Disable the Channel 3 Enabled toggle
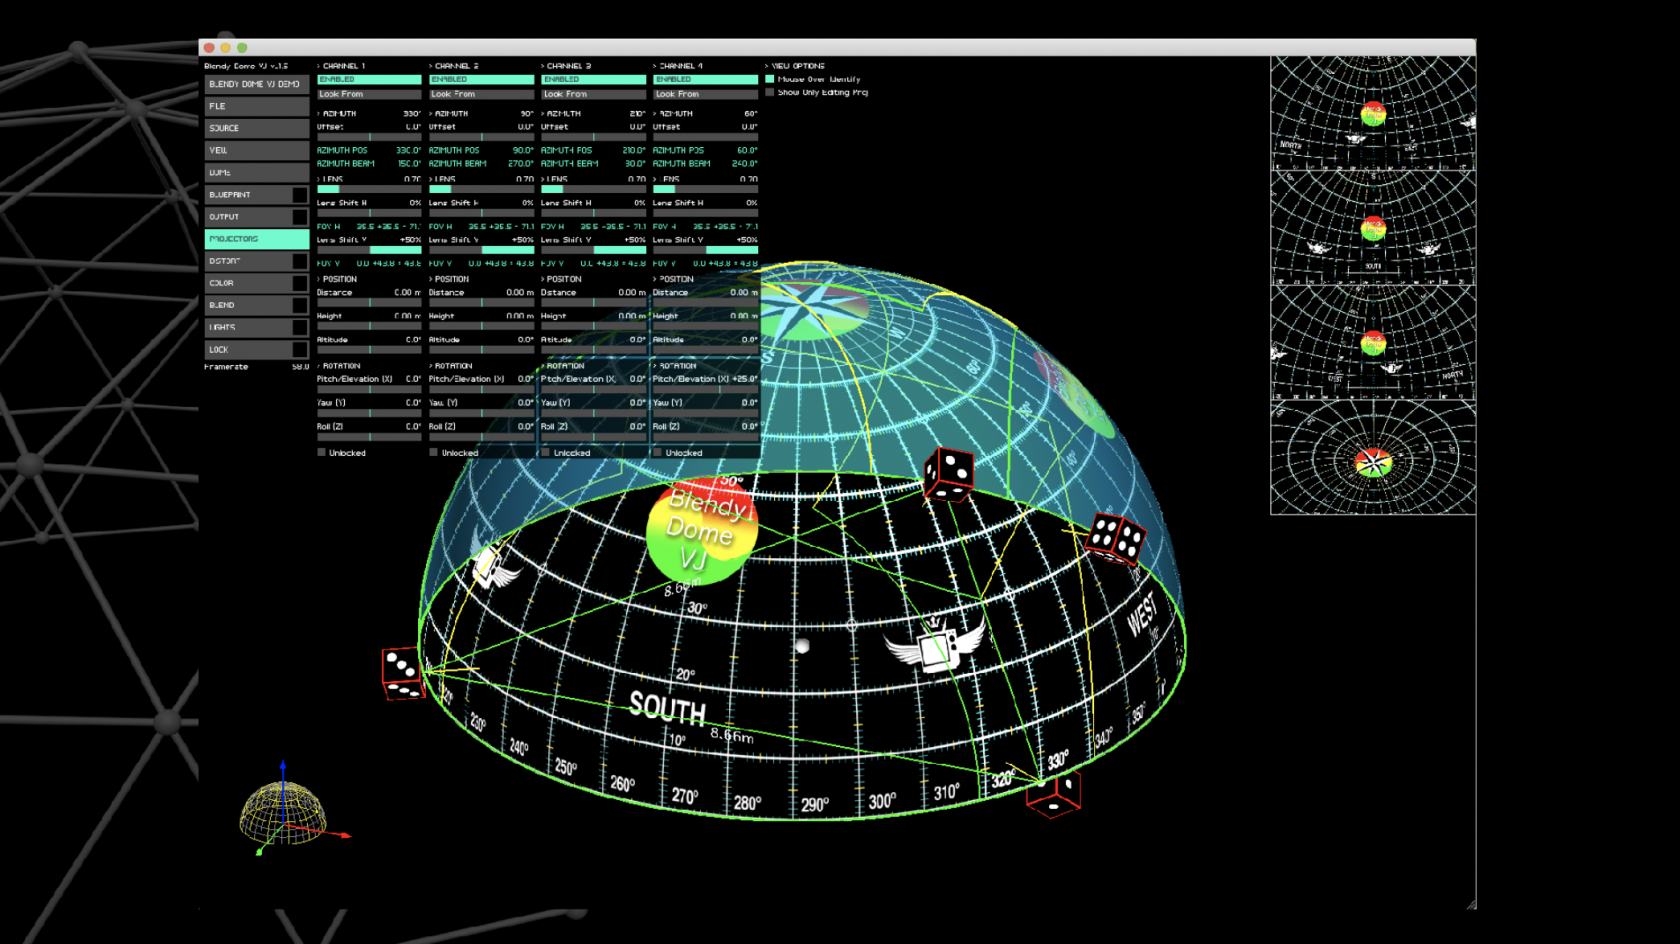 tap(593, 79)
